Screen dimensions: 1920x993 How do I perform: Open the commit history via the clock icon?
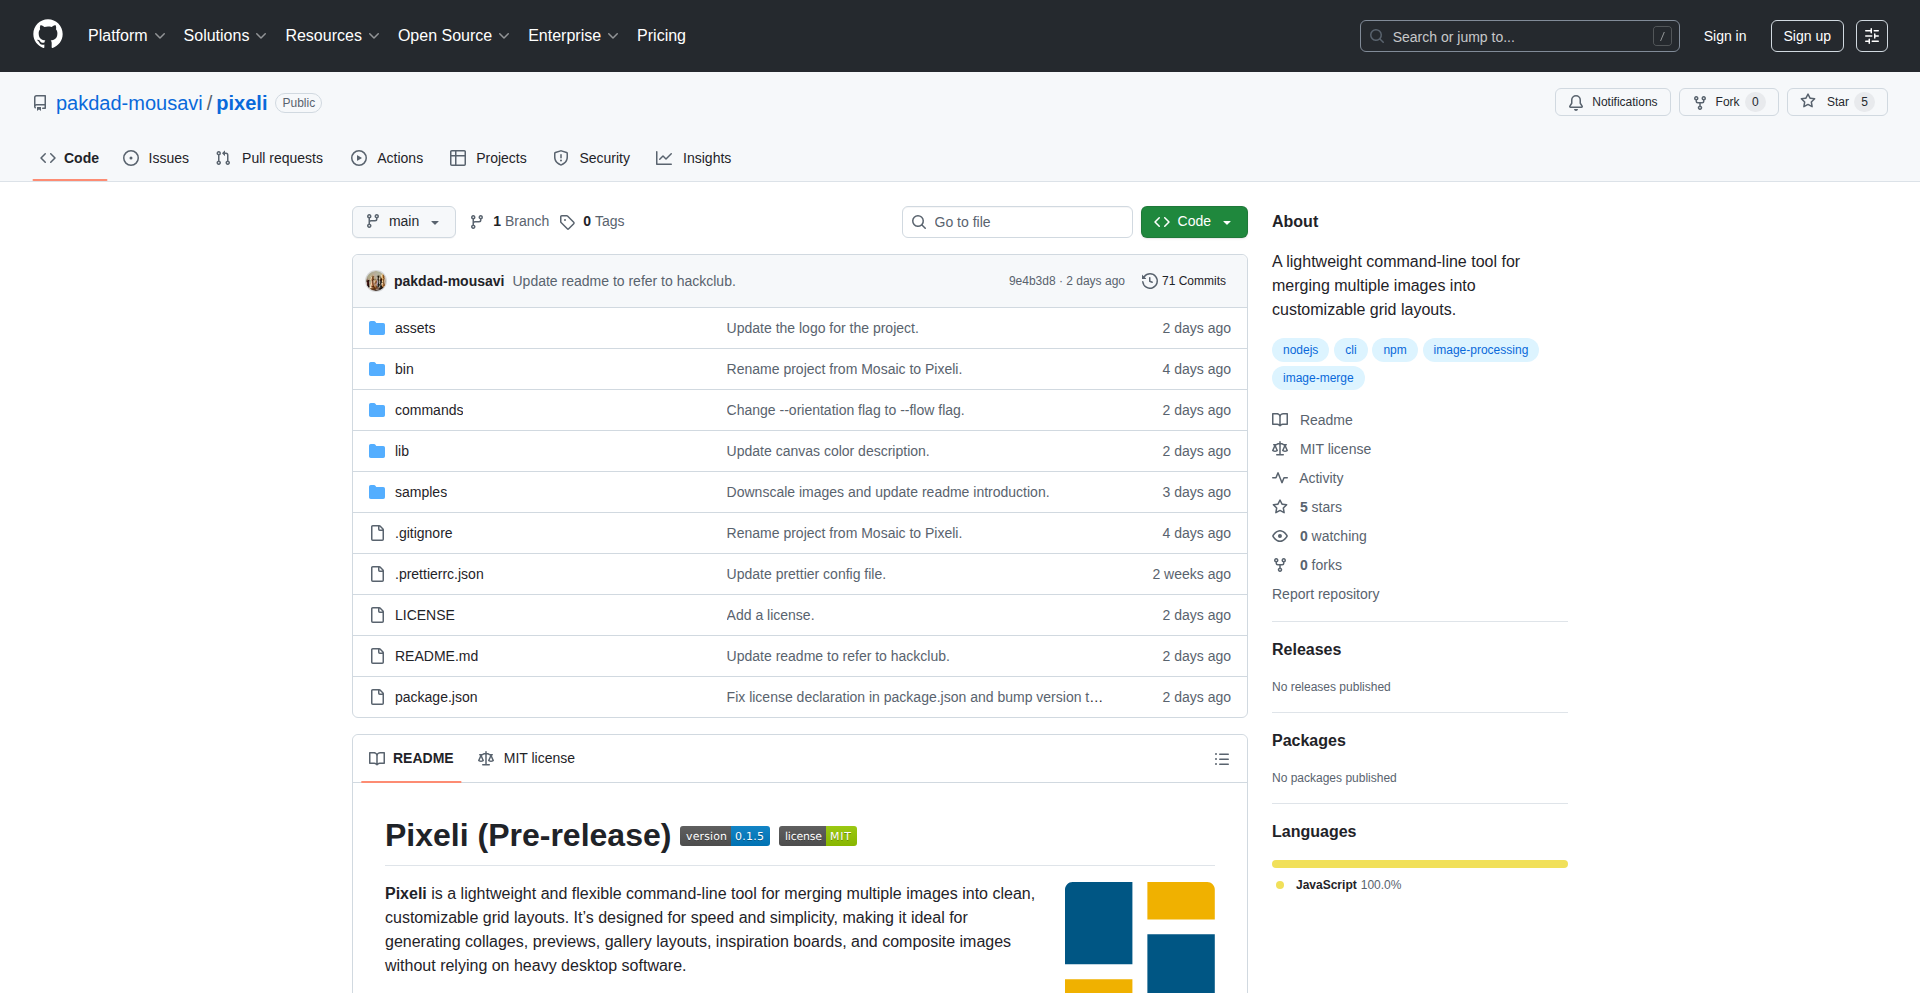[1148, 281]
